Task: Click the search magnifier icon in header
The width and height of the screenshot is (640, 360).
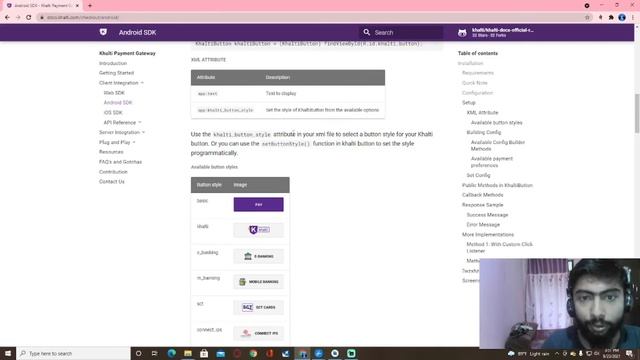Action: coord(367,32)
